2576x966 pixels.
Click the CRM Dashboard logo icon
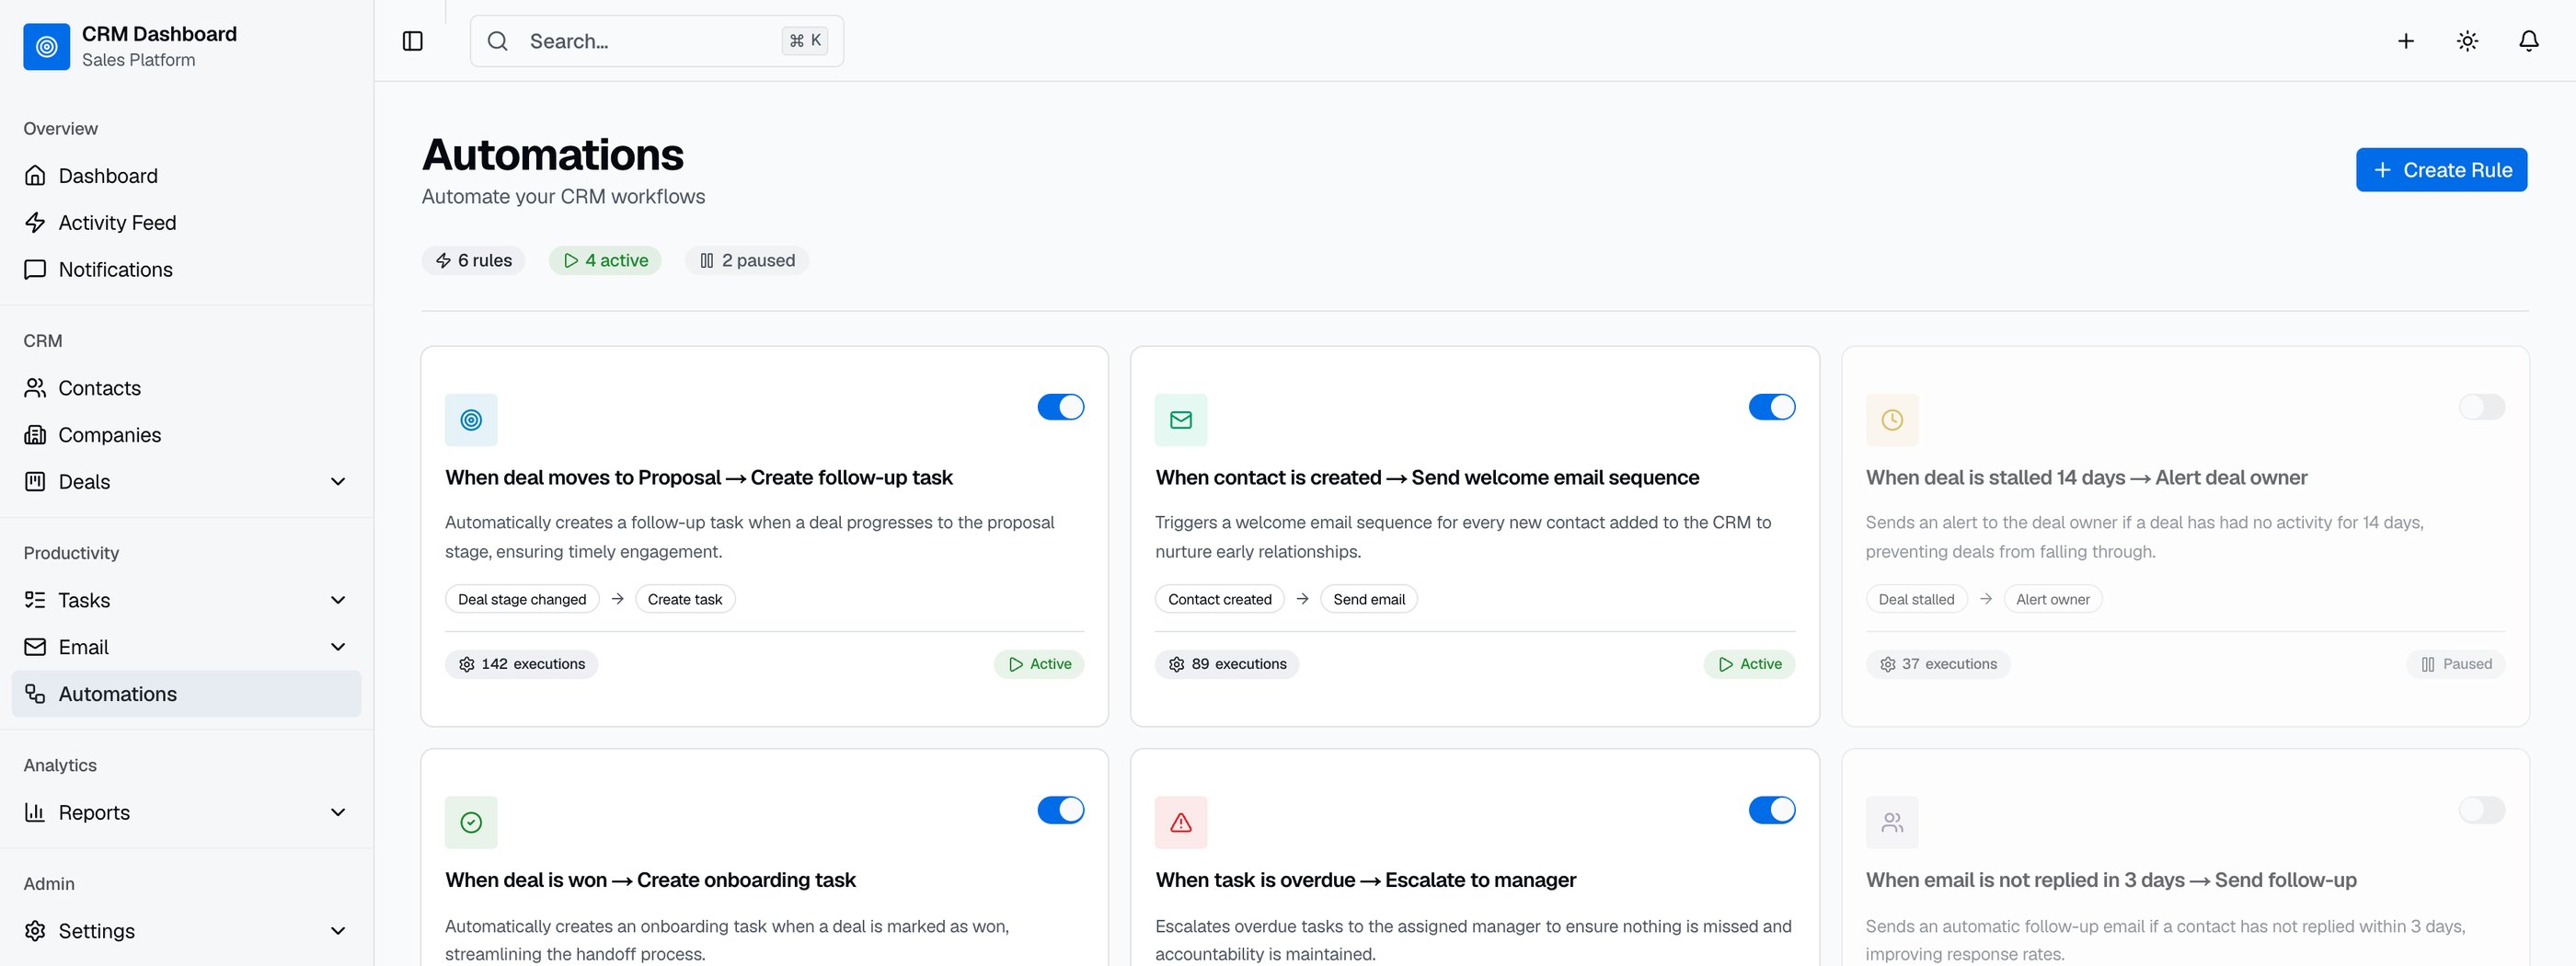[x=46, y=46]
